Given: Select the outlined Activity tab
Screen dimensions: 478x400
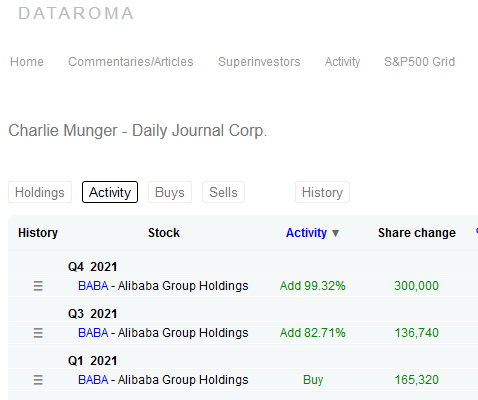Looking at the screenshot, I should tap(110, 192).
